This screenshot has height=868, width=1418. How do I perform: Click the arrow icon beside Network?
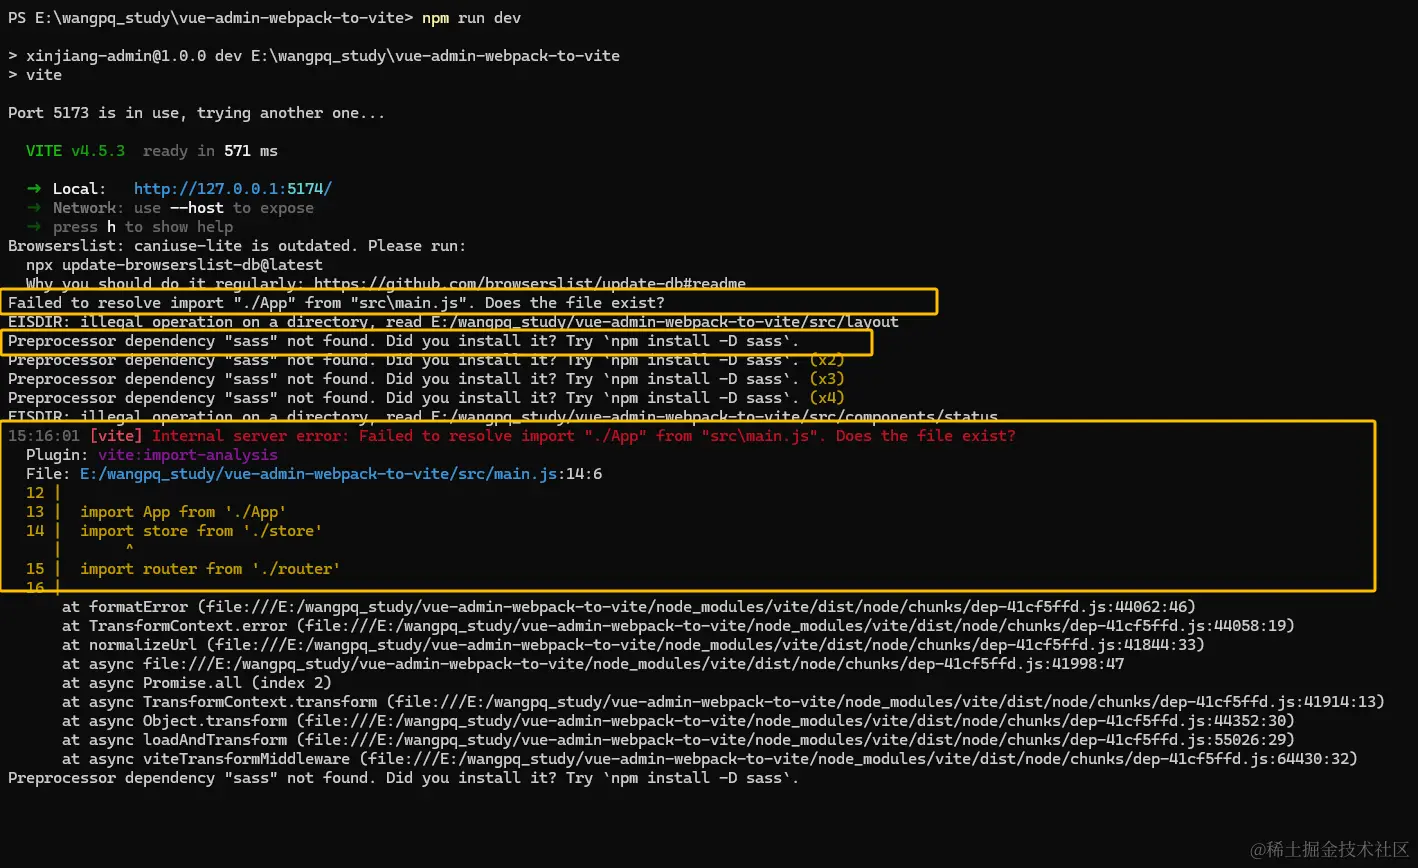(x=34, y=208)
